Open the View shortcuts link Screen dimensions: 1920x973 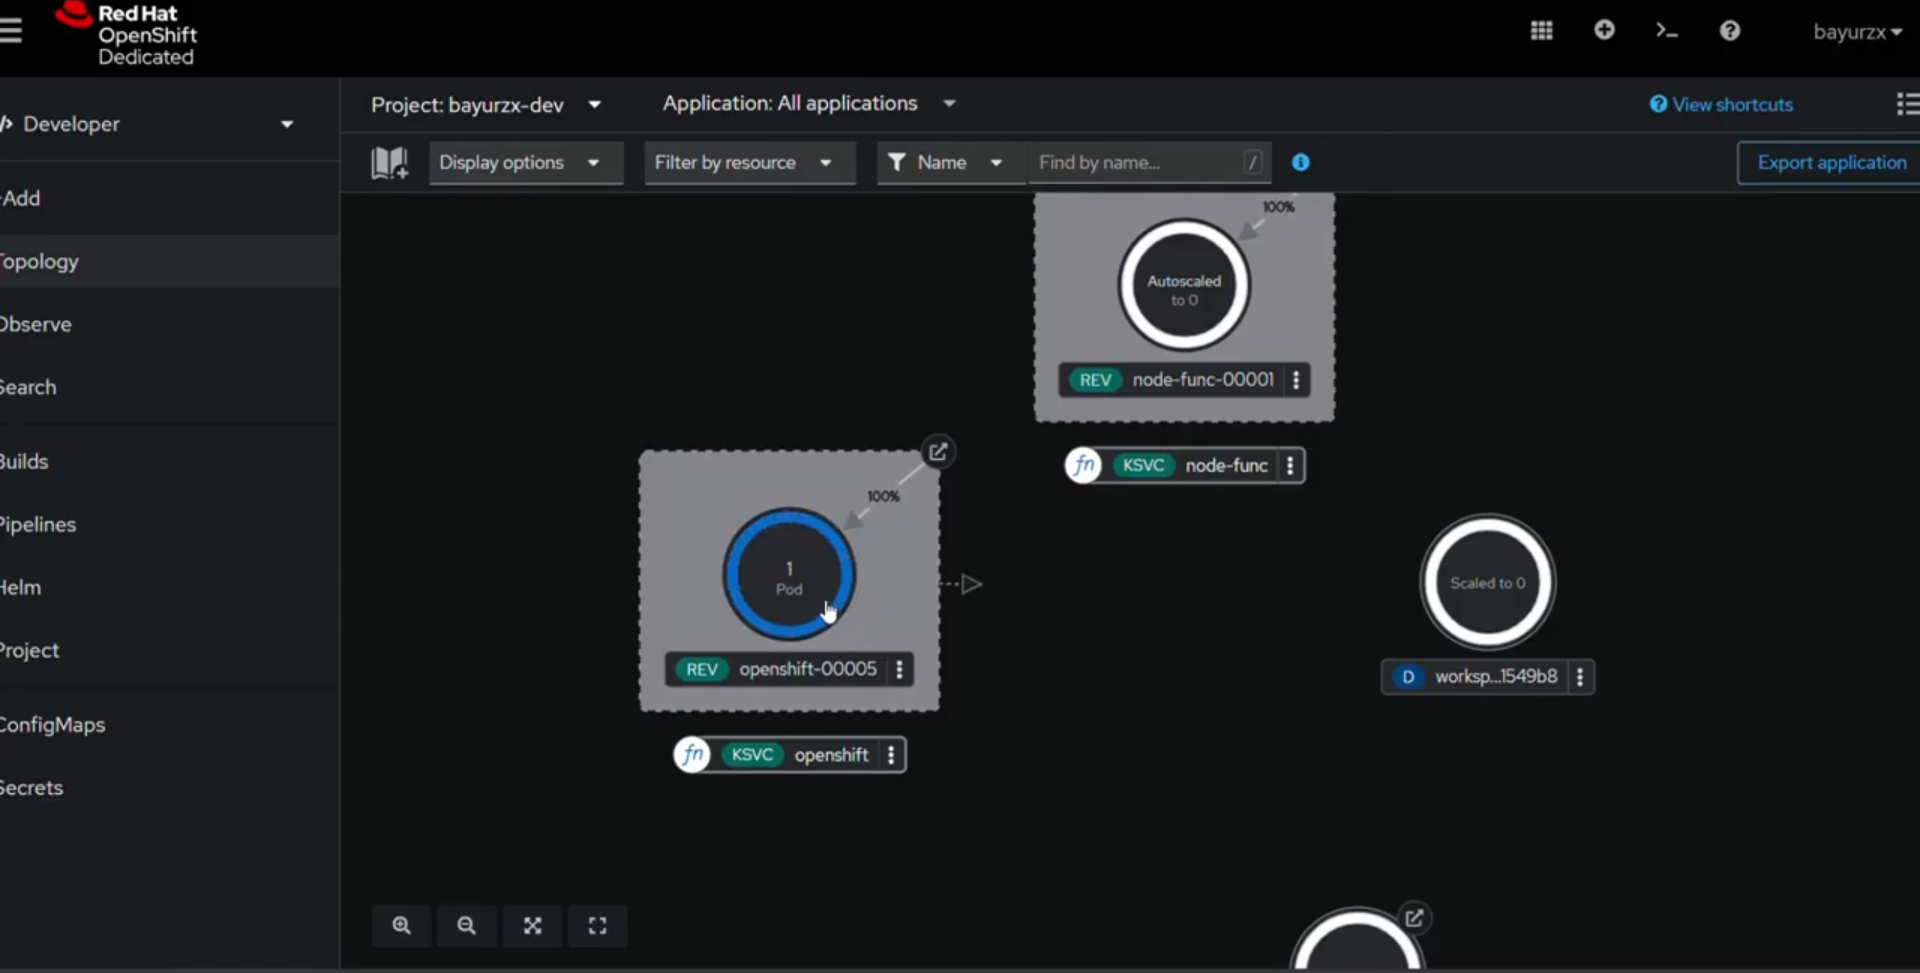tap(1721, 104)
